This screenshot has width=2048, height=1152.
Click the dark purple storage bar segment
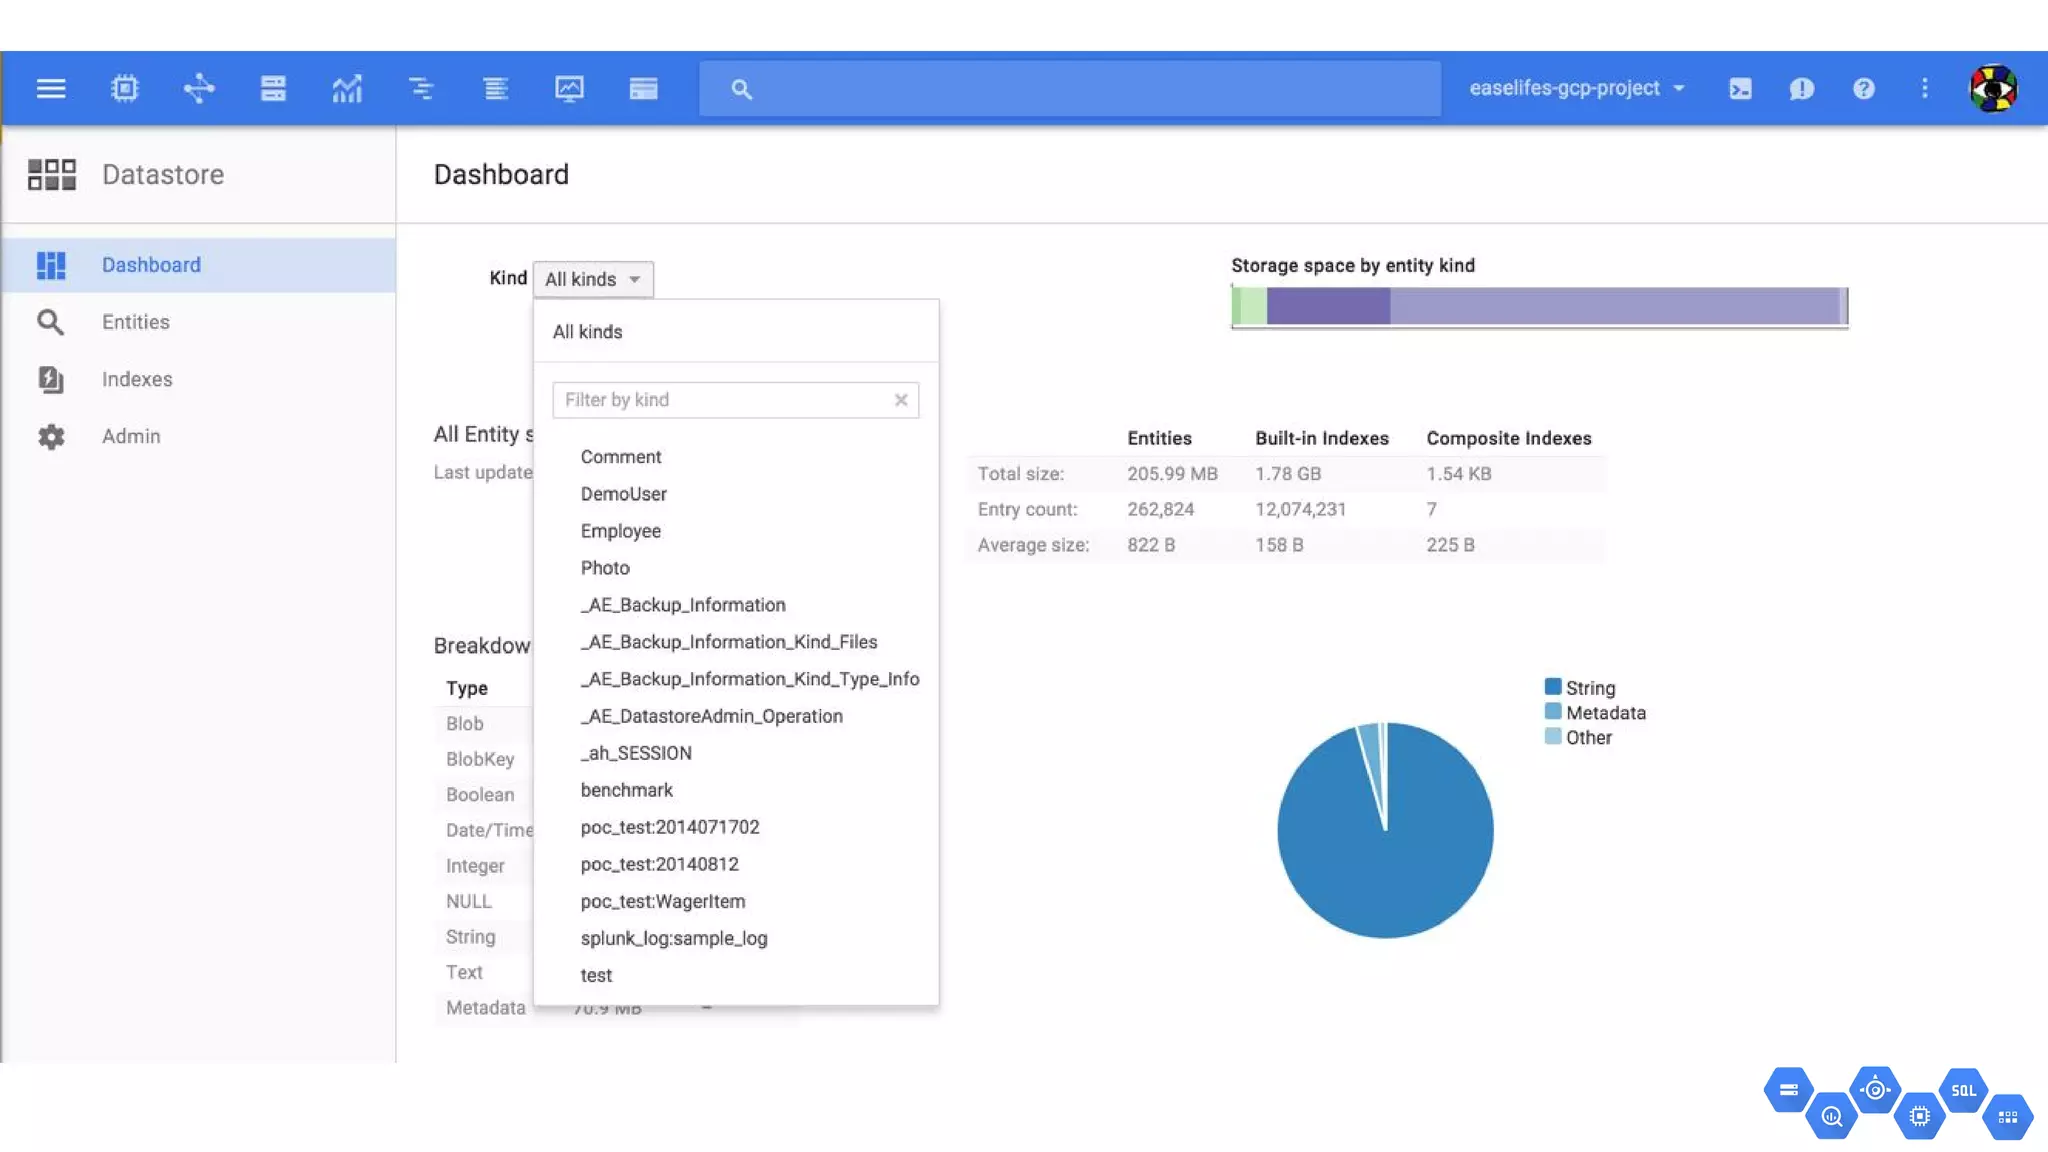pos(1328,306)
